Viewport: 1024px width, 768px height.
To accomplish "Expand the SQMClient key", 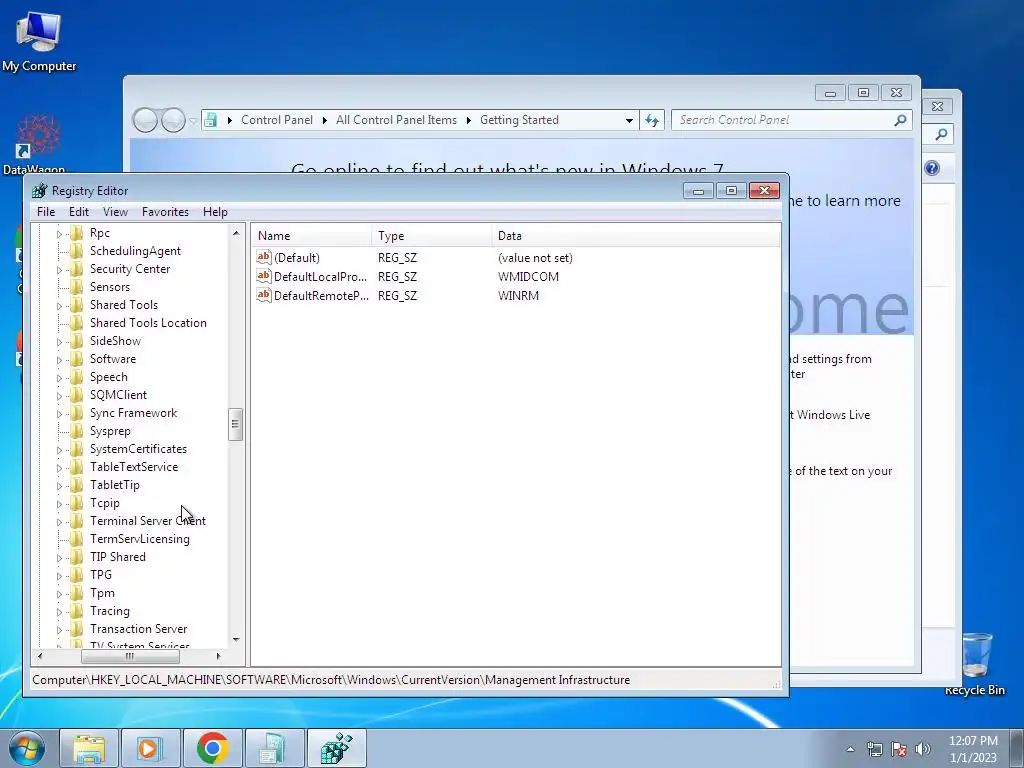I will tap(59, 395).
